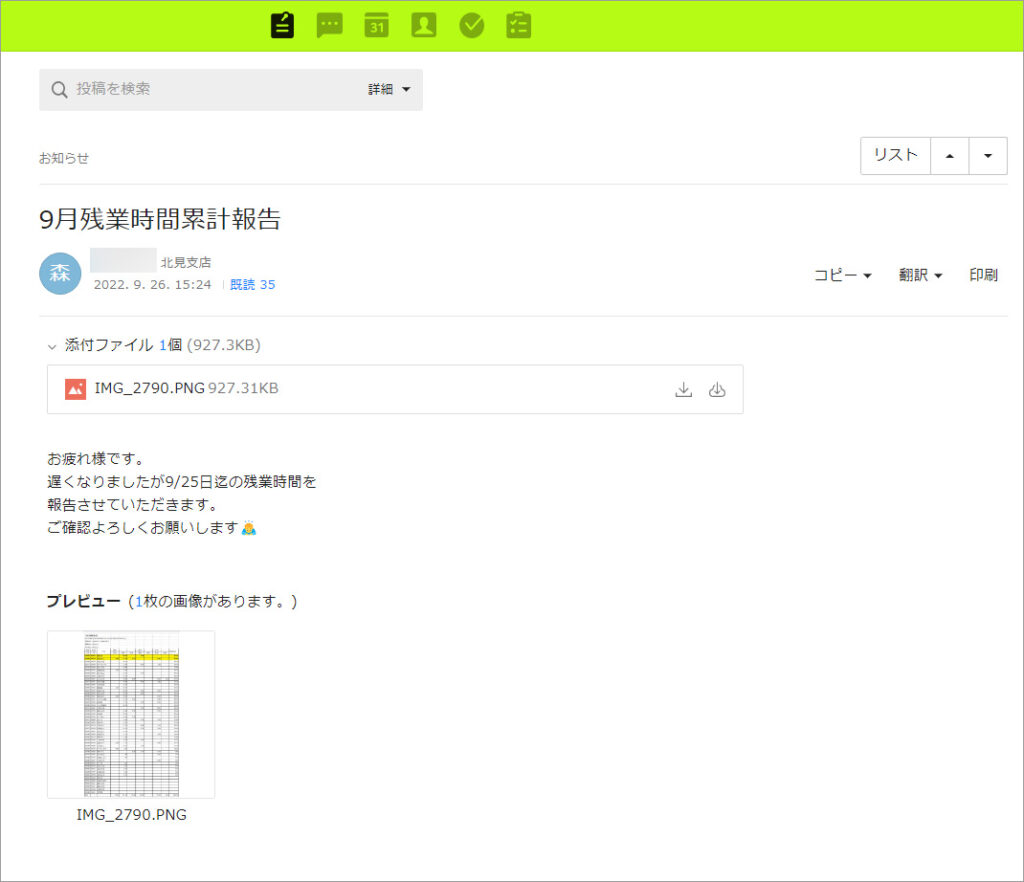Open the clipboard checklist survey icon
The width and height of the screenshot is (1024, 882).
coord(518,25)
